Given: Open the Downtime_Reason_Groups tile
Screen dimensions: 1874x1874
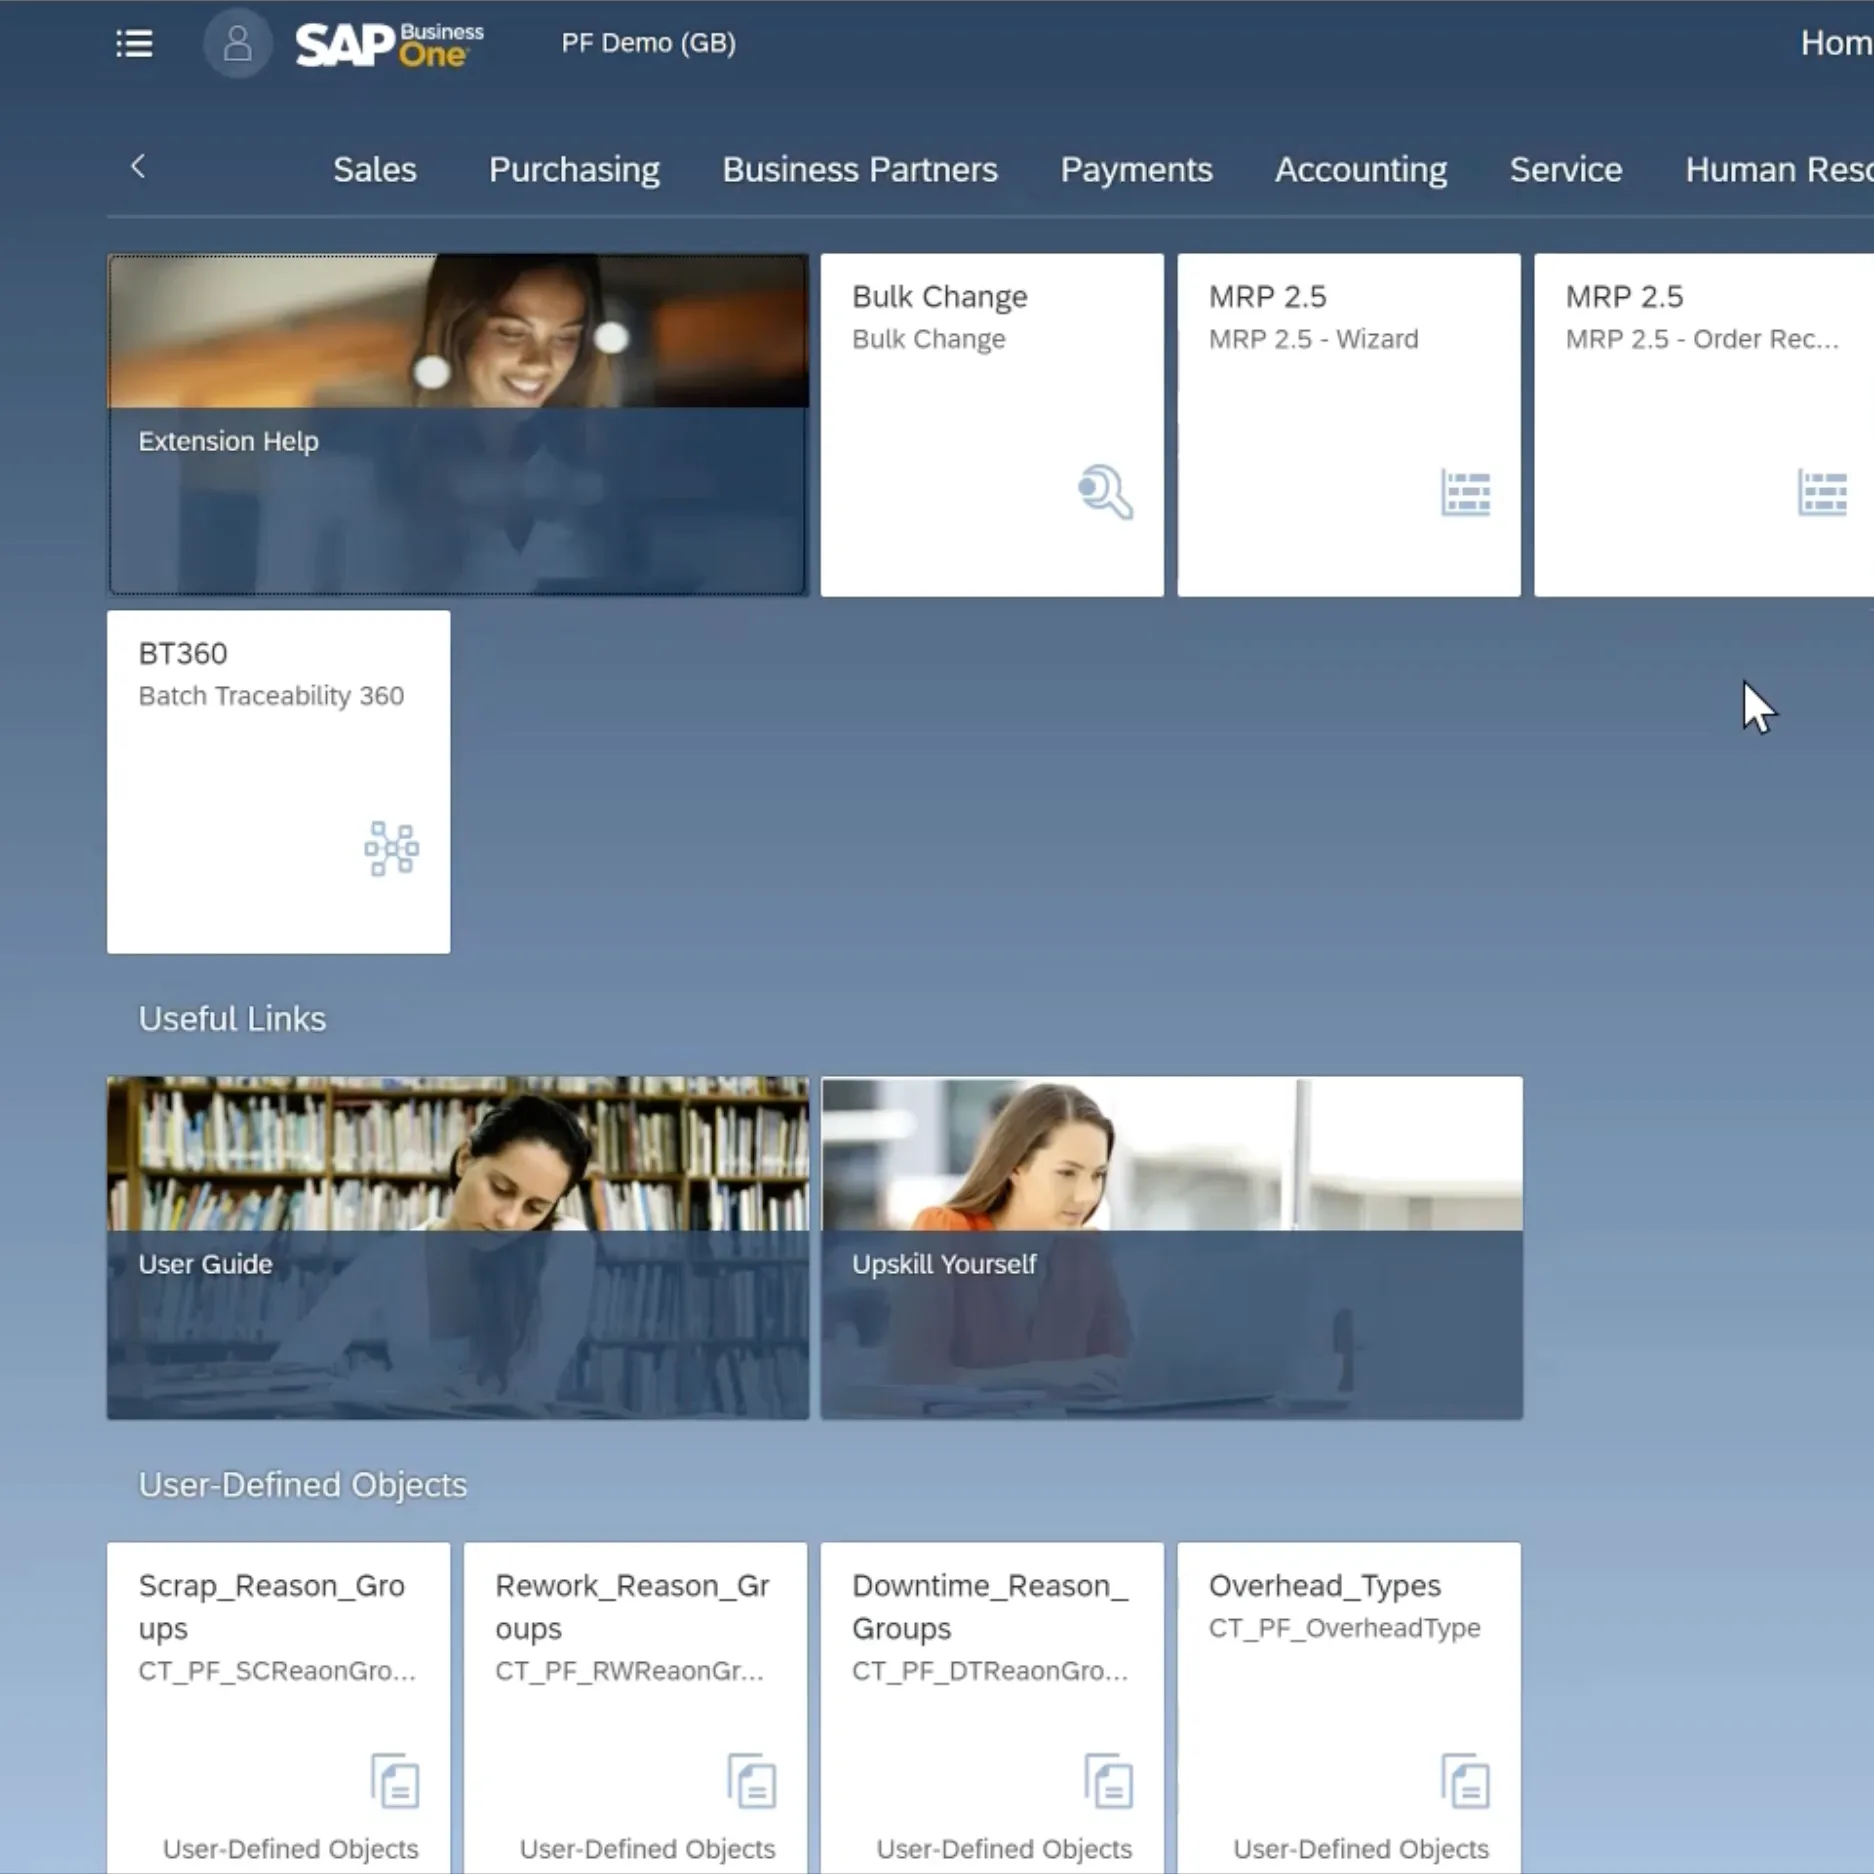Looking at the screenshot, I should pos(991,1700).
